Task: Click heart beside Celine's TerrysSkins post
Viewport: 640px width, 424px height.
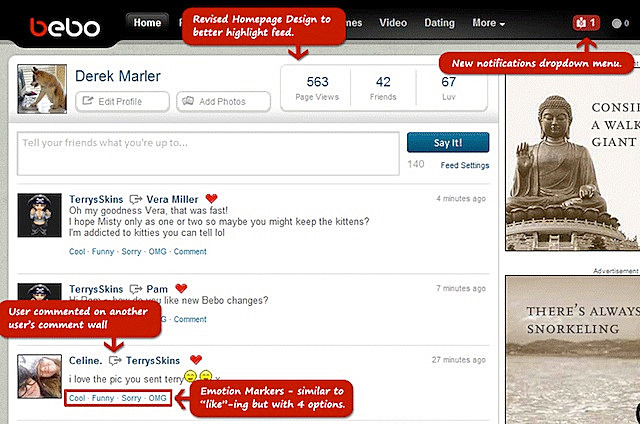Action: coord(196,360)
